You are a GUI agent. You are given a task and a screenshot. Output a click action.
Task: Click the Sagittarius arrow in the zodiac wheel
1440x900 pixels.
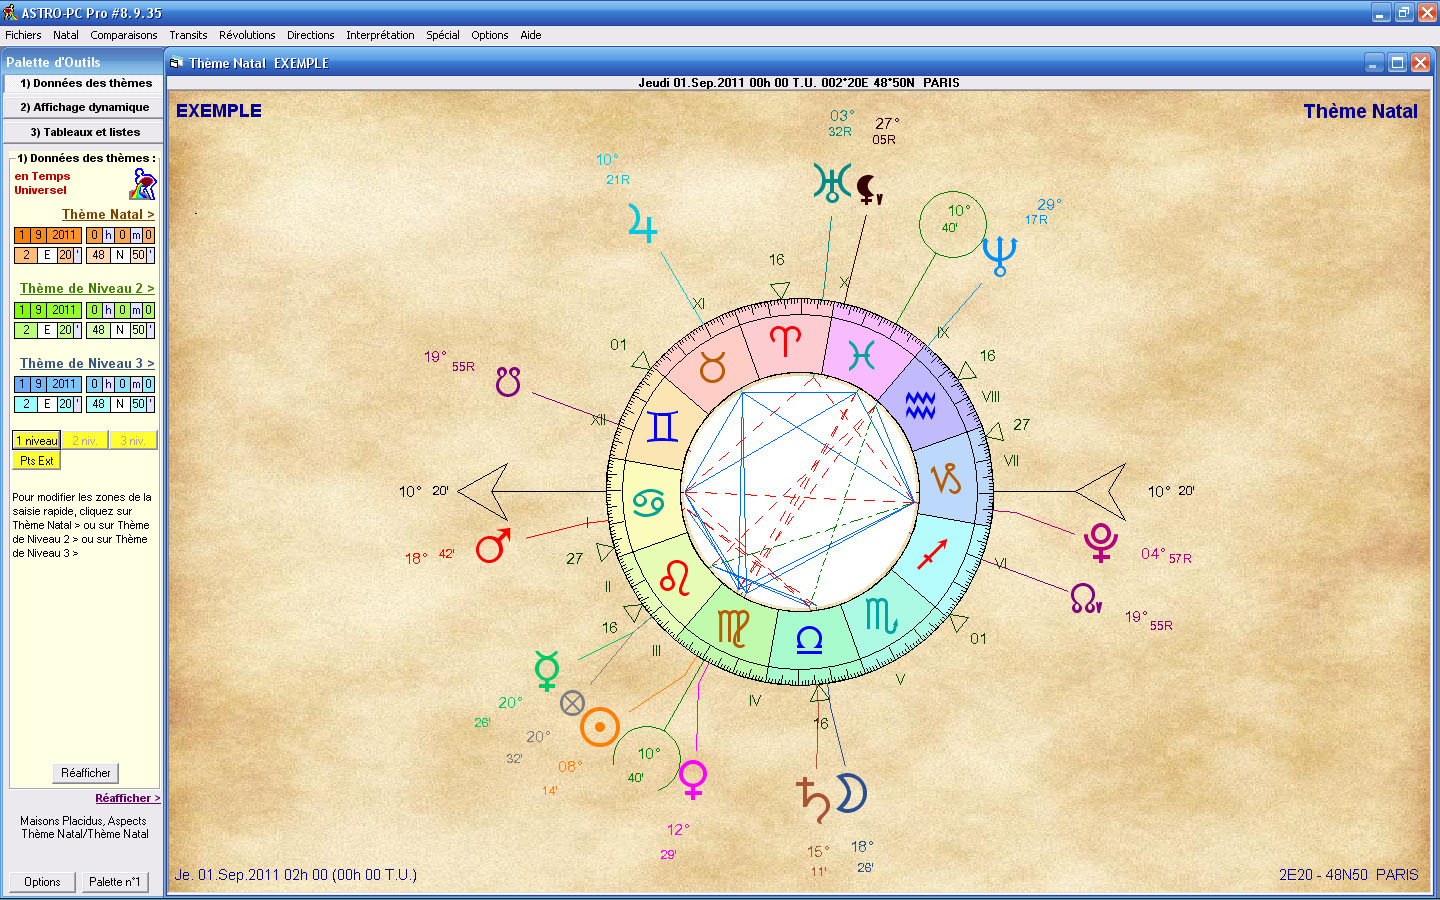(932, 554)
